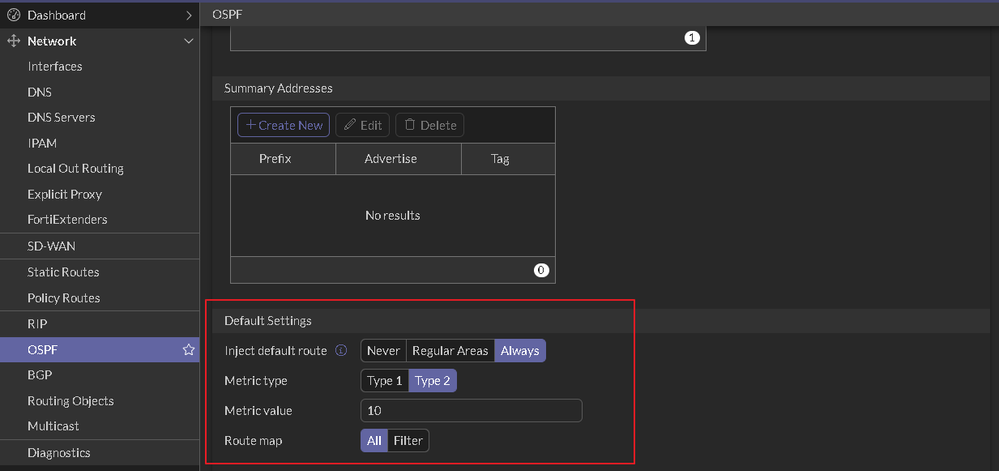
Task: Click the Network cross-arrows icon
Action: (14, 41)
